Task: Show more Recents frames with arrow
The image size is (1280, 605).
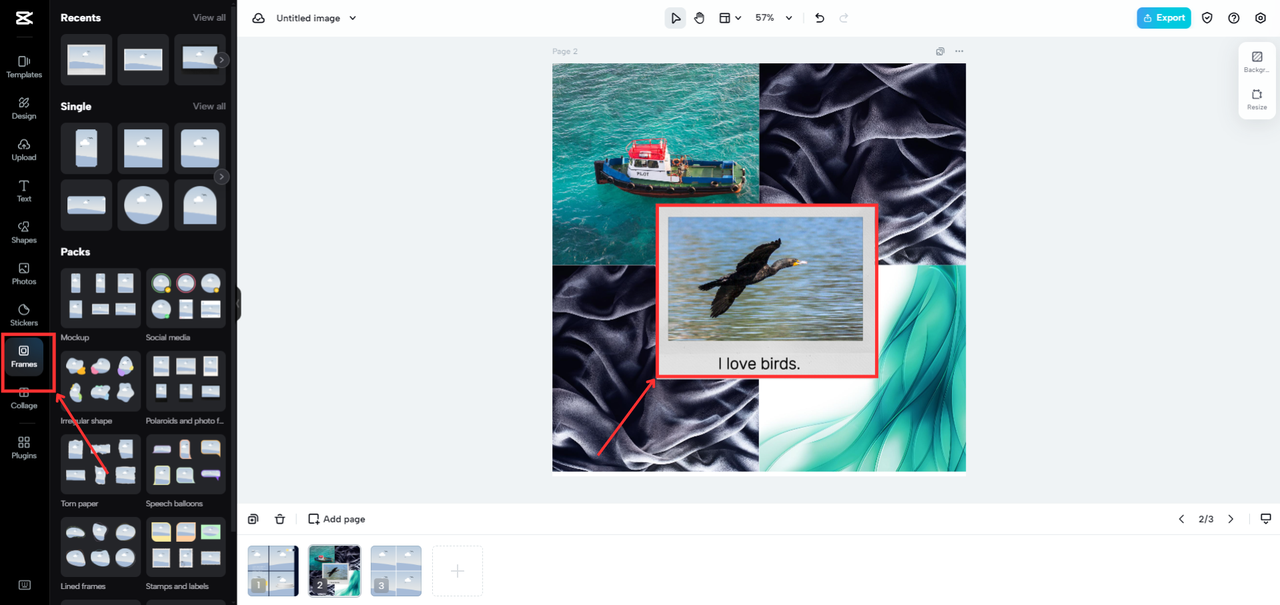Action: tap(222, 60)
